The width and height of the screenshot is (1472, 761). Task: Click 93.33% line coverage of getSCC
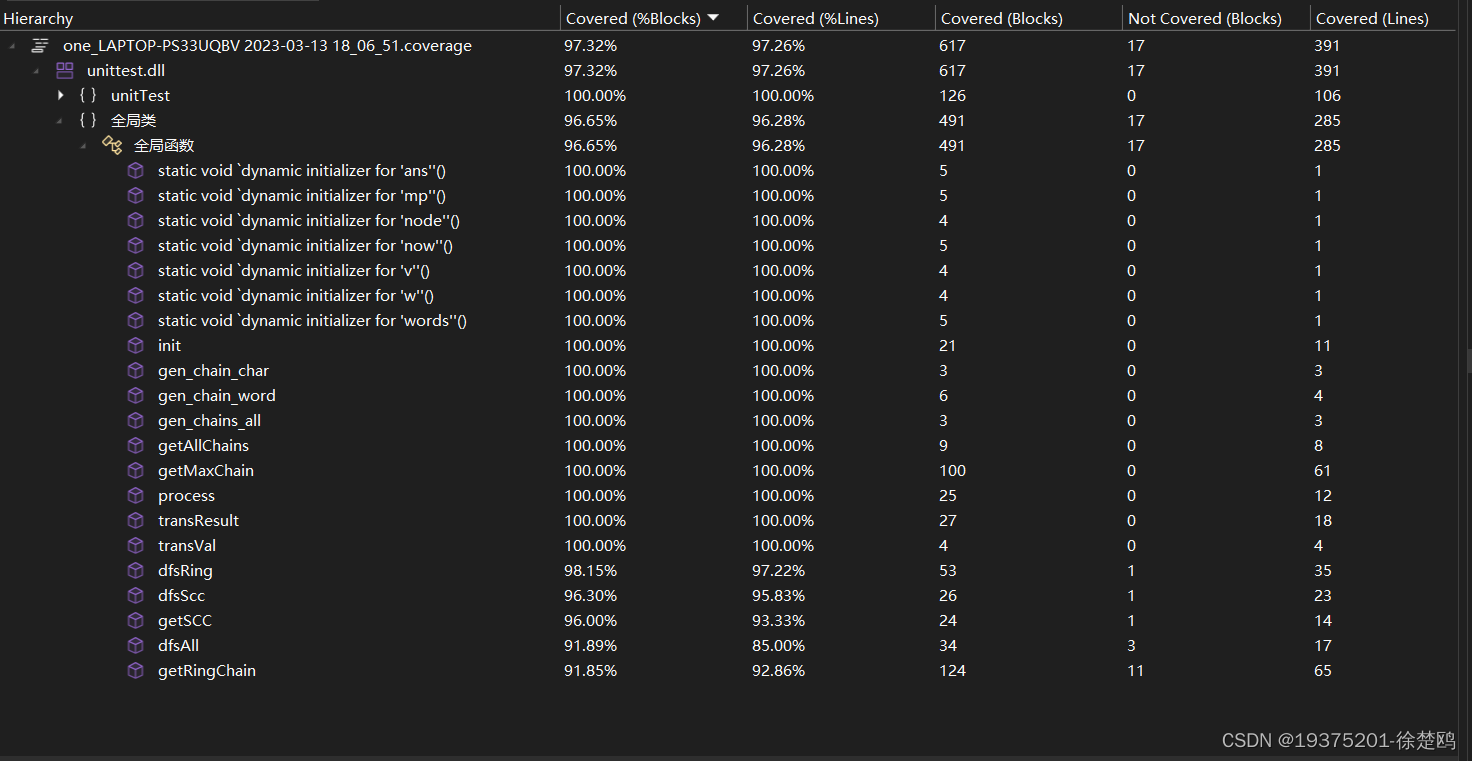click(778, 621)
